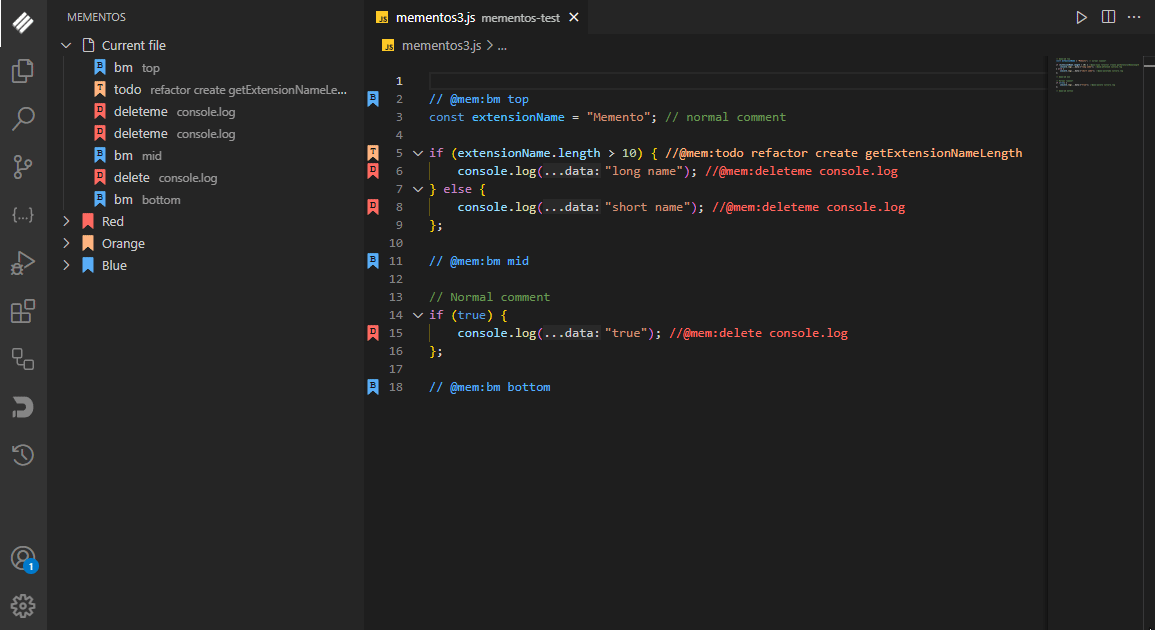
Task: Open the editor More Actions menu
Action: (x=1134, y=17)
